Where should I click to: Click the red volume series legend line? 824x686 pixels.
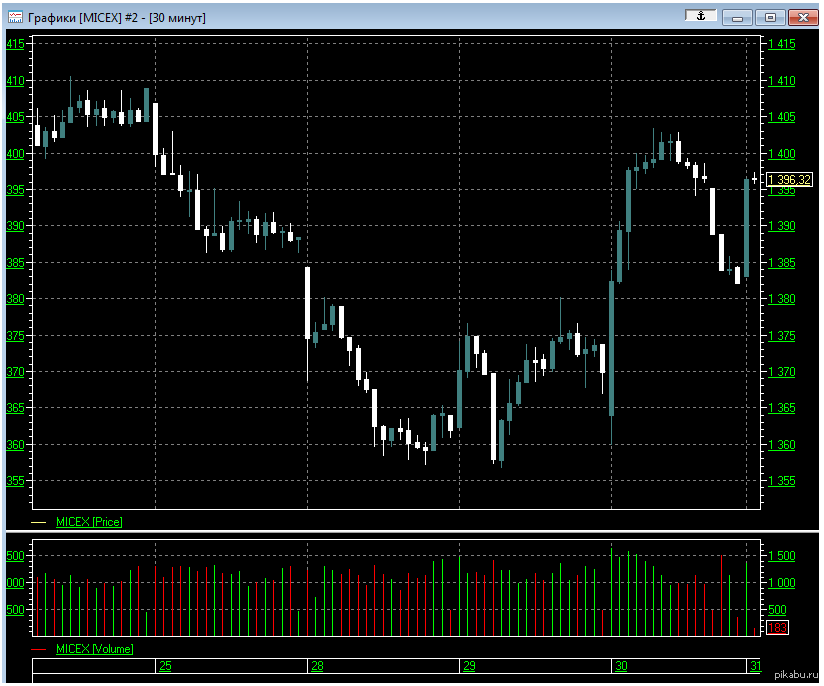tap(39, 650)
